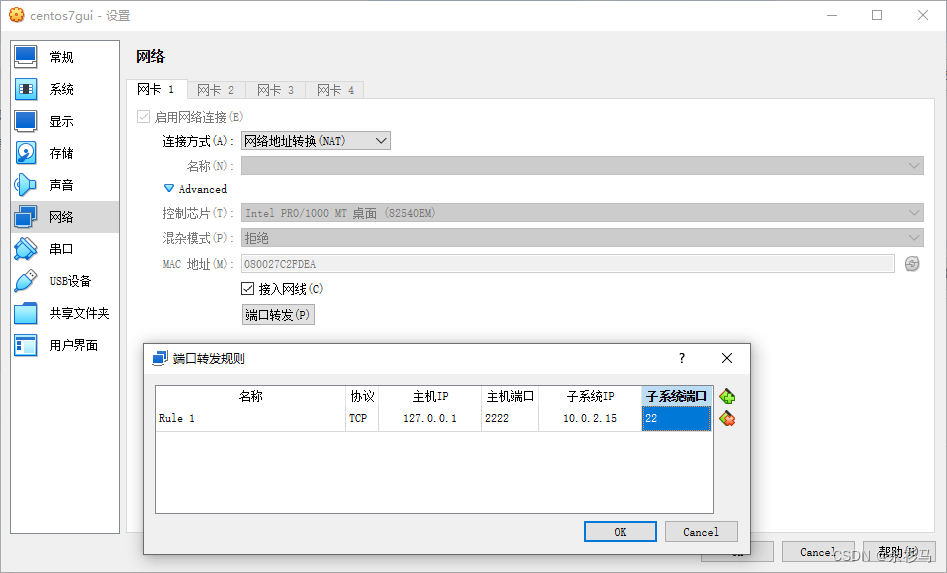
Task: Select the 存储 (Storage) settings category
Action: point(61,153)
